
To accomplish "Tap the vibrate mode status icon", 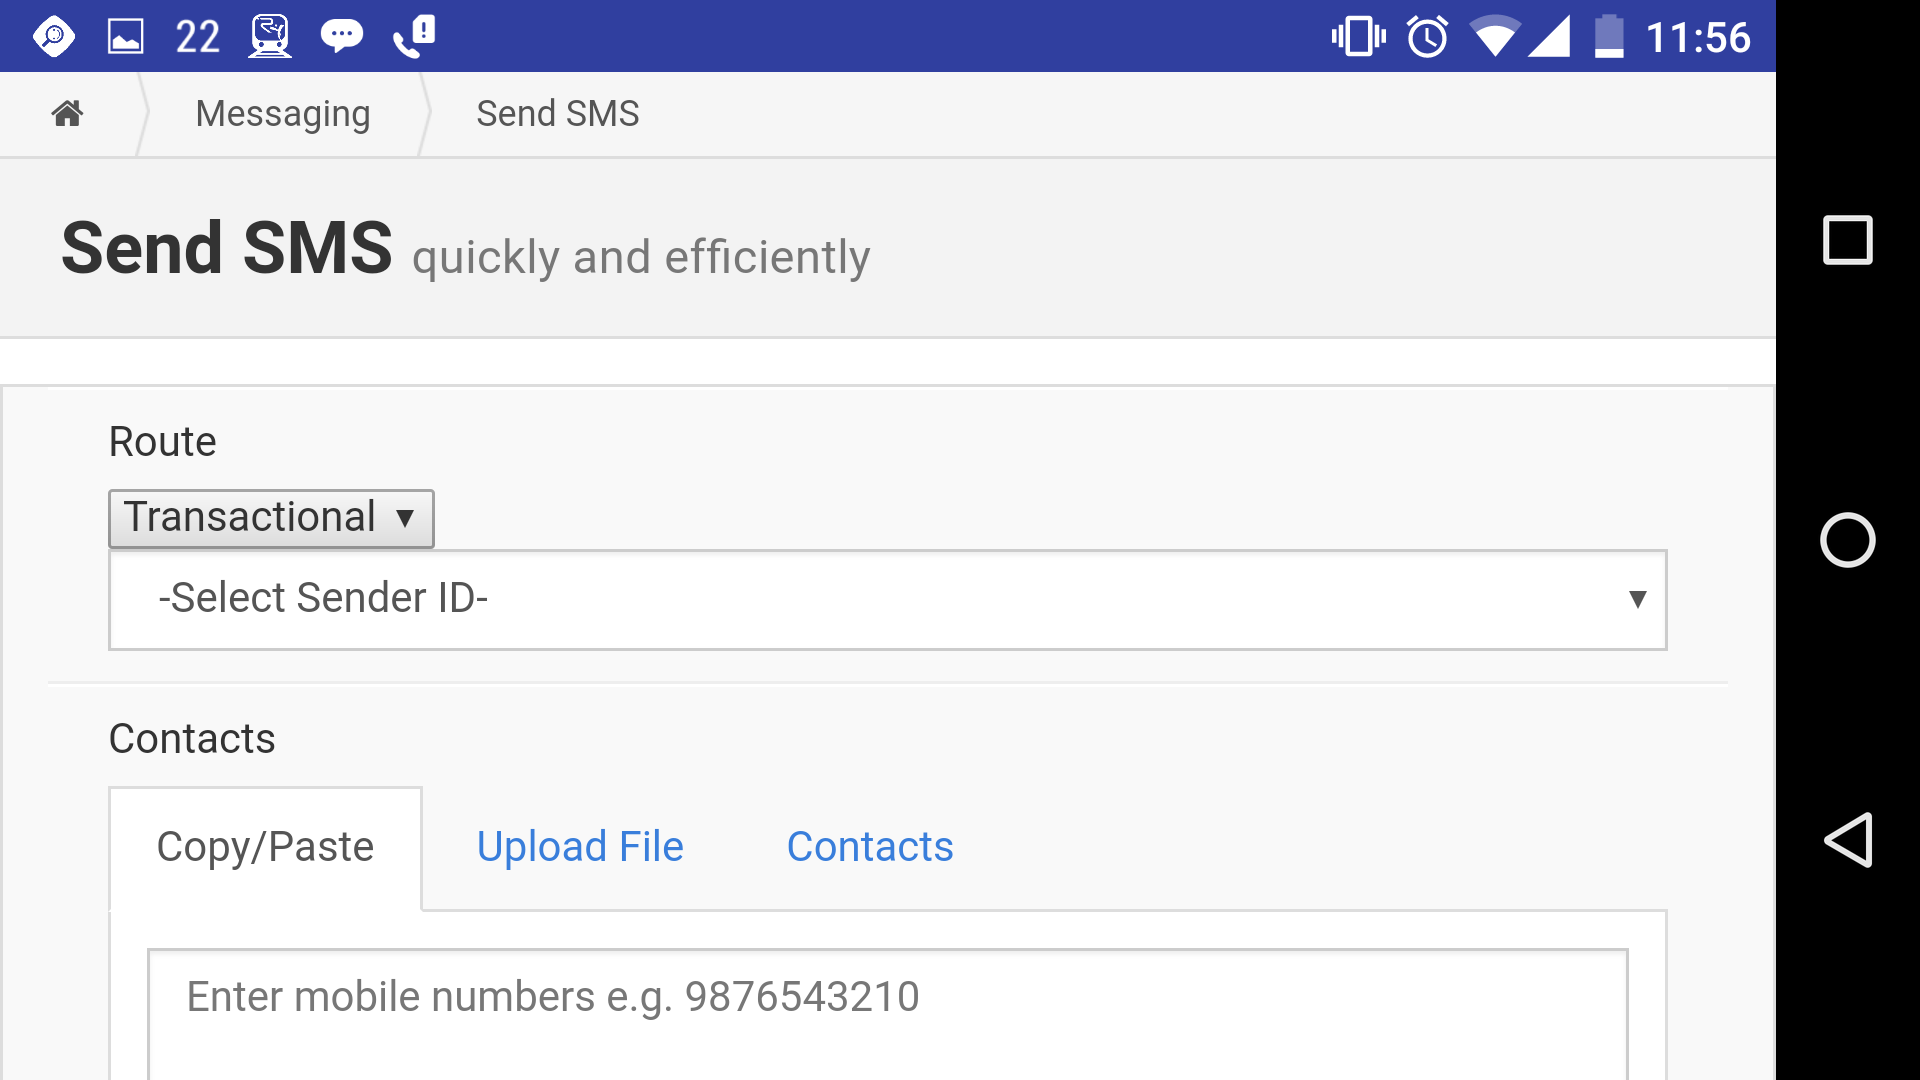I will click(x=1358, y=36).
